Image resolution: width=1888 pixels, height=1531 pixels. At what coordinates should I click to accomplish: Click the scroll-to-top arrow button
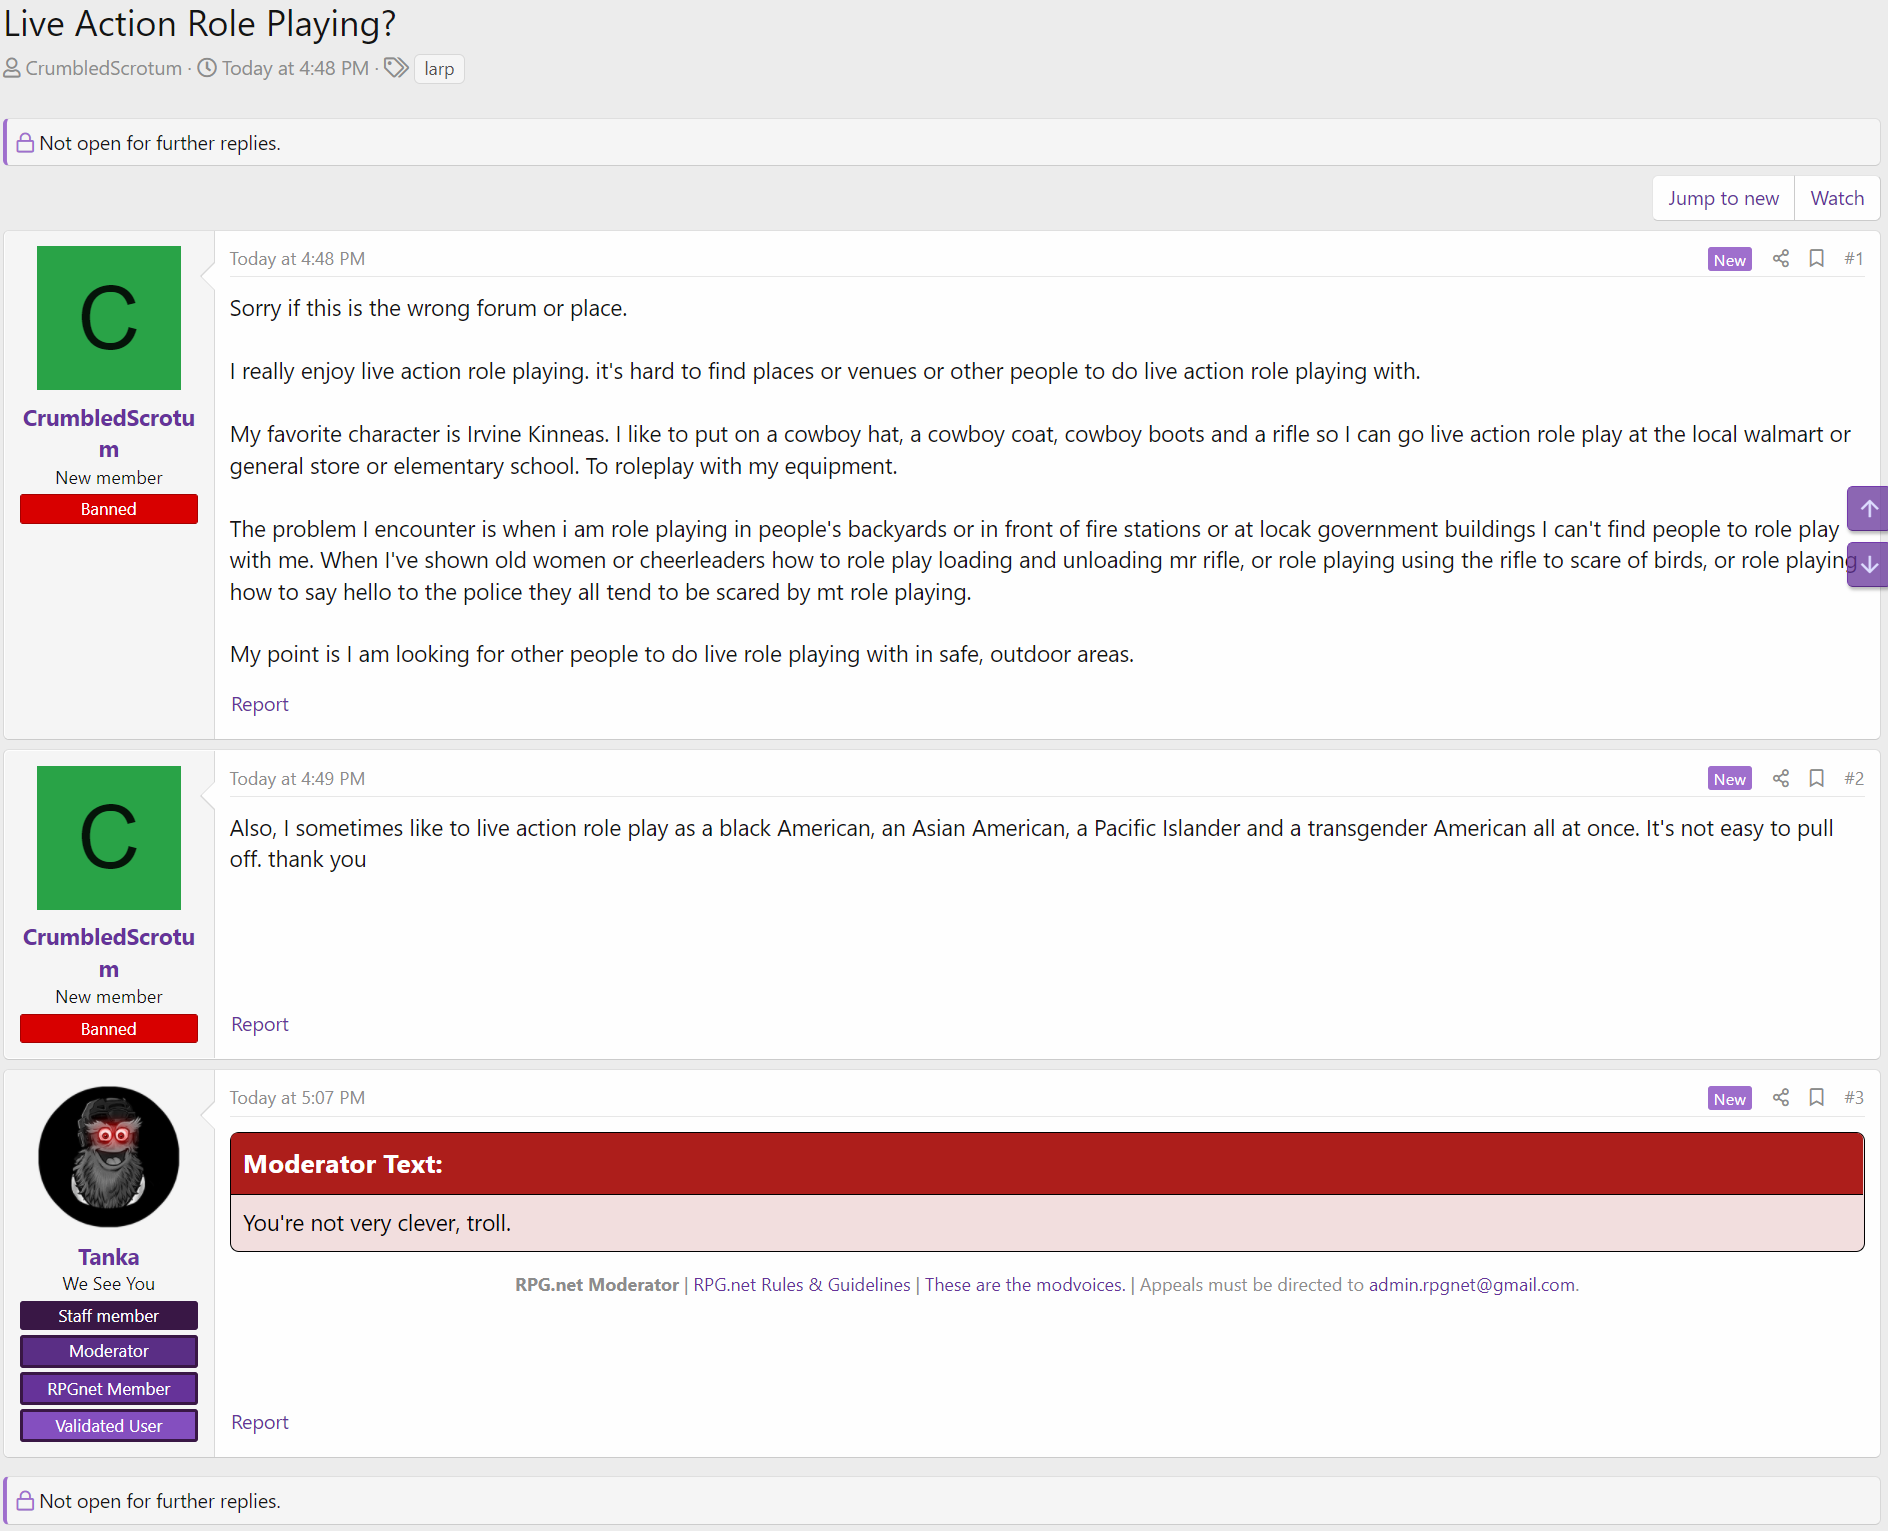tap(1868, 510)
